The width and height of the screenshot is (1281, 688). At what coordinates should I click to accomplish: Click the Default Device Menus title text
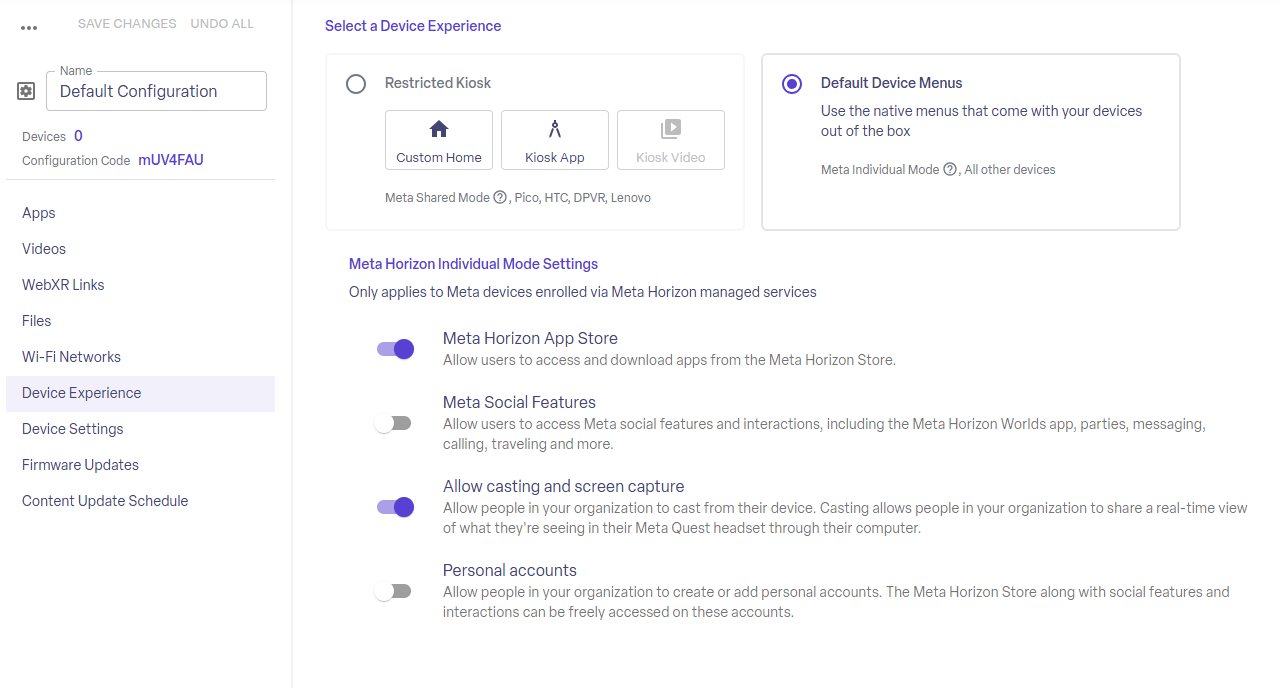892,83
